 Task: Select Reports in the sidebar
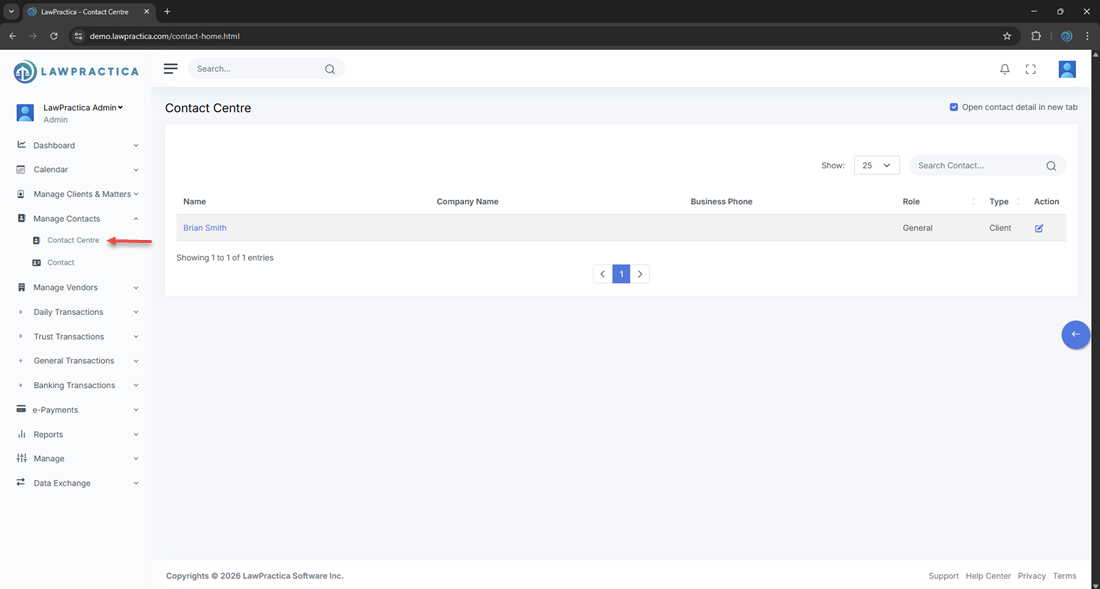(48, 435)
